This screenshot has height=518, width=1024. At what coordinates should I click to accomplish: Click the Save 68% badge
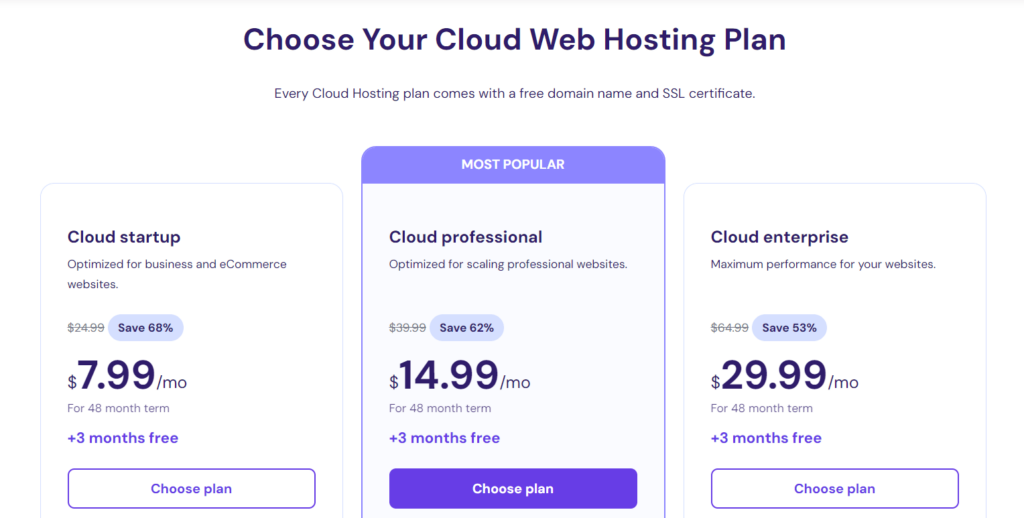(146, 328)
